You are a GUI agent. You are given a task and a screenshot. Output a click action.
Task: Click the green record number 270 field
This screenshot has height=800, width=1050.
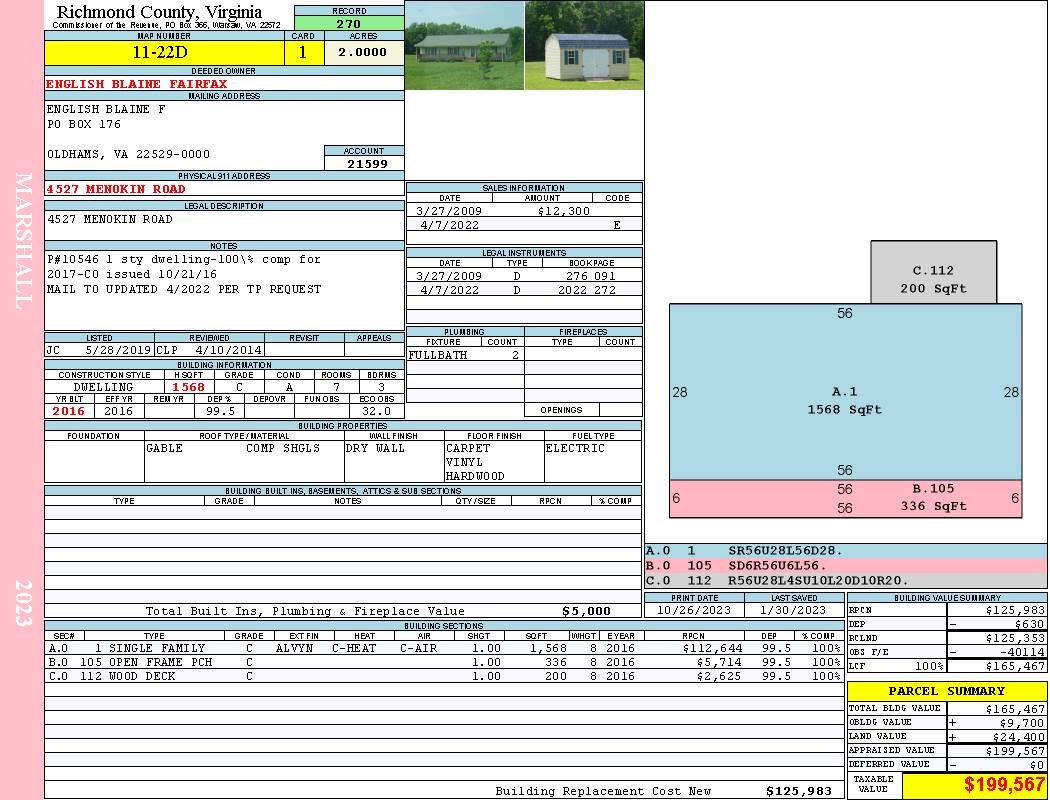(x=349, y=24)
